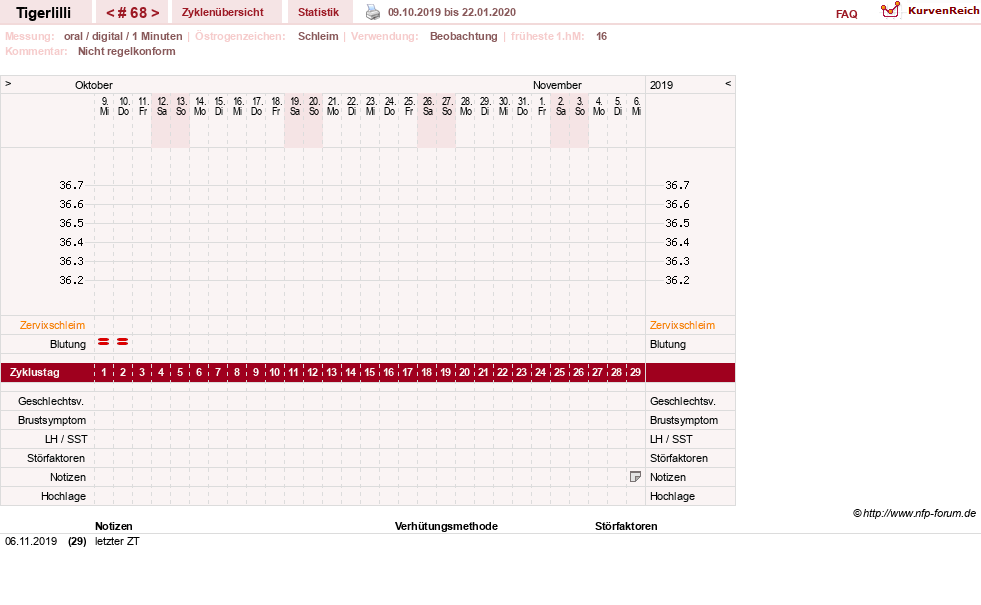
Task: Click the right '<' chart scroll arrow
Action: (728, 83)
